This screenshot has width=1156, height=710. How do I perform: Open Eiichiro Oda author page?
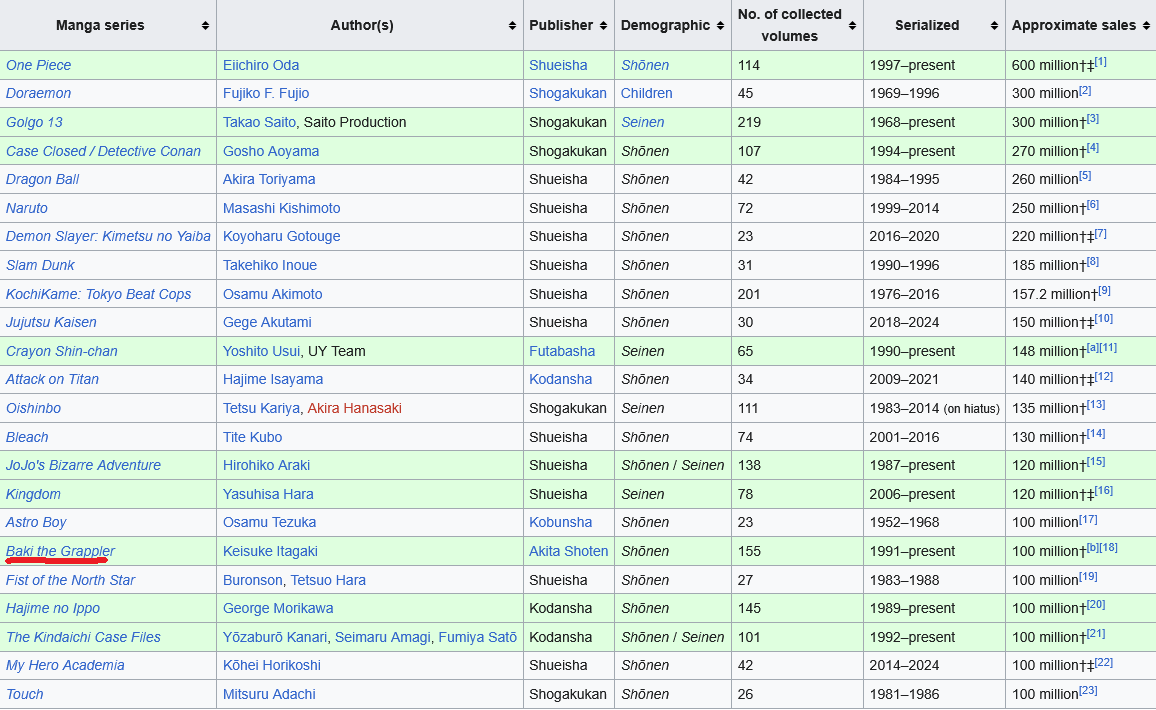coord(261,65)
